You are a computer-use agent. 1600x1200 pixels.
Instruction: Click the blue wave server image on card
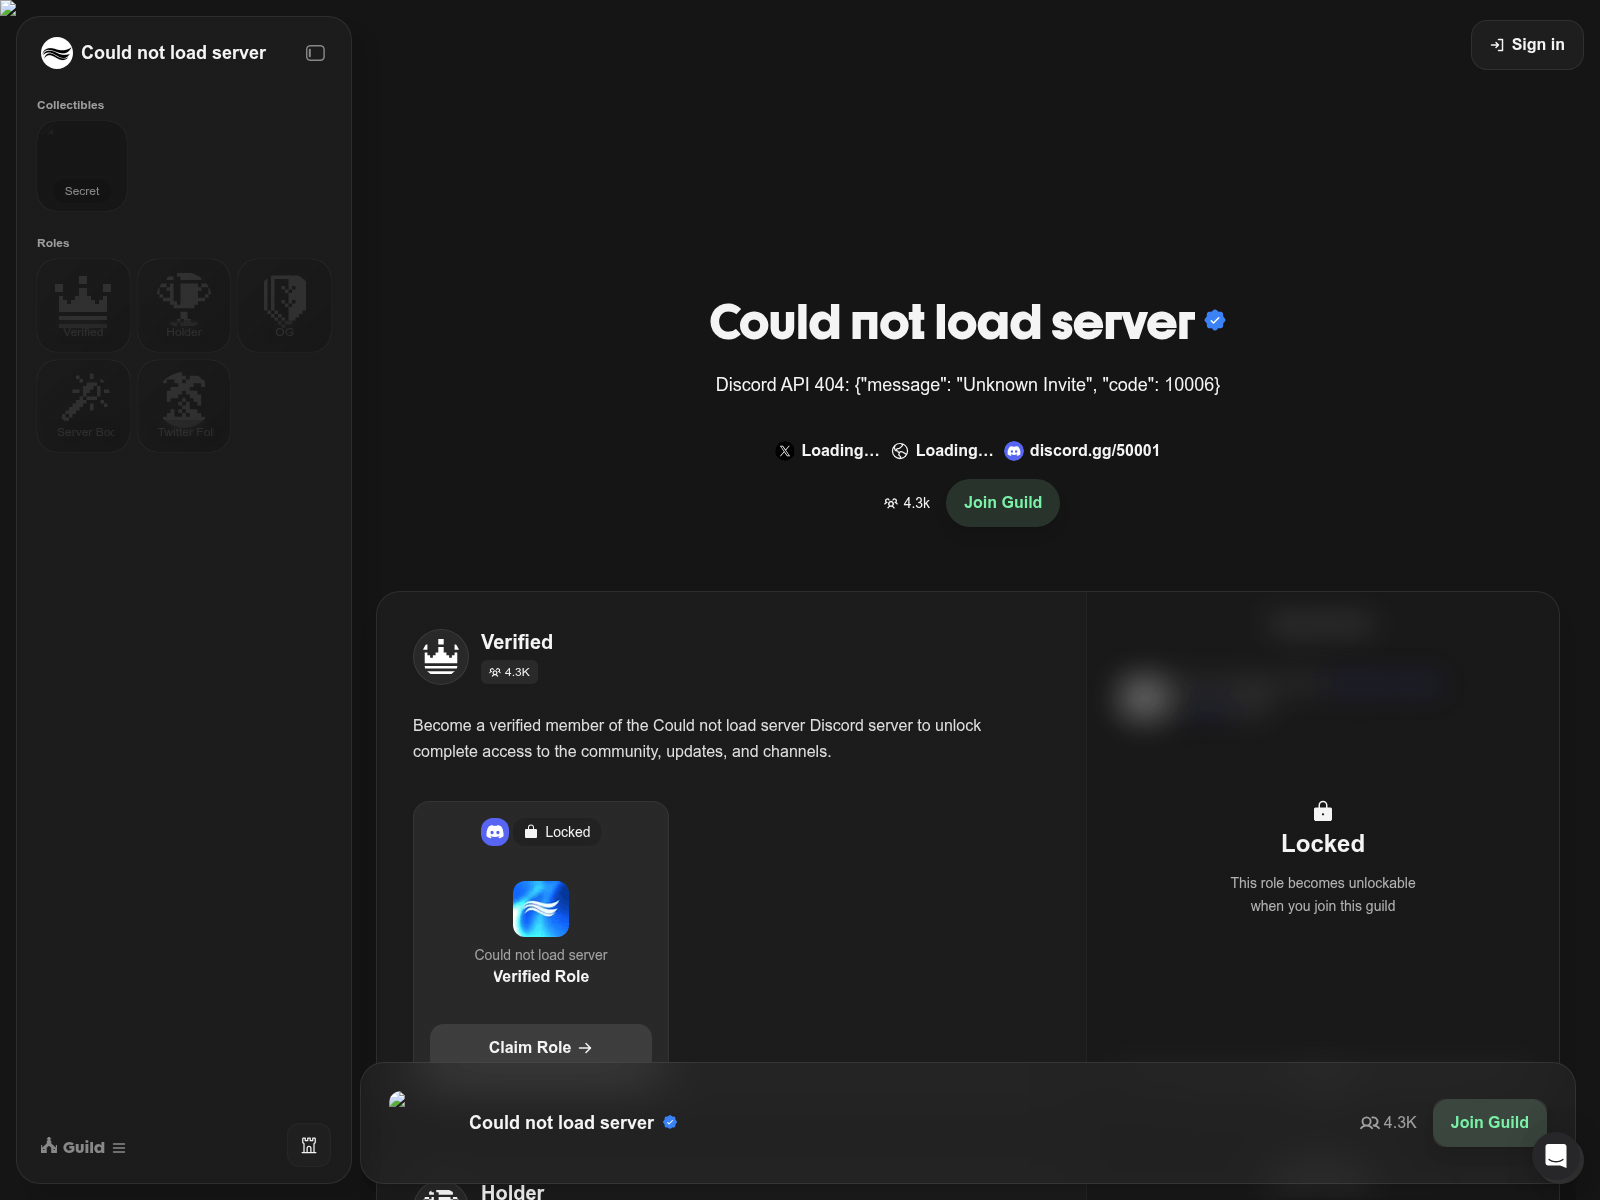541,909
